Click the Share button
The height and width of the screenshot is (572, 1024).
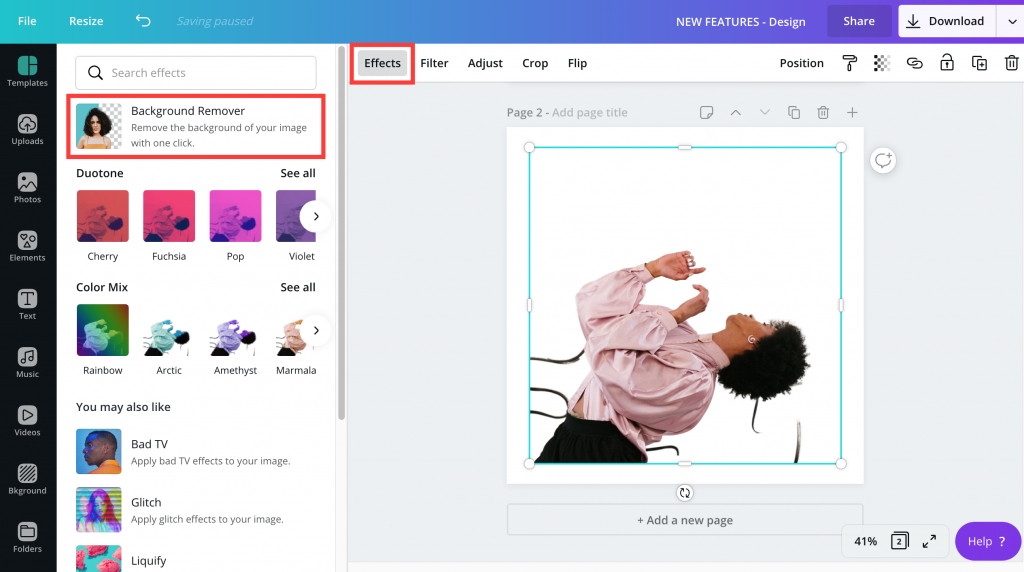(x=858, y=21)
